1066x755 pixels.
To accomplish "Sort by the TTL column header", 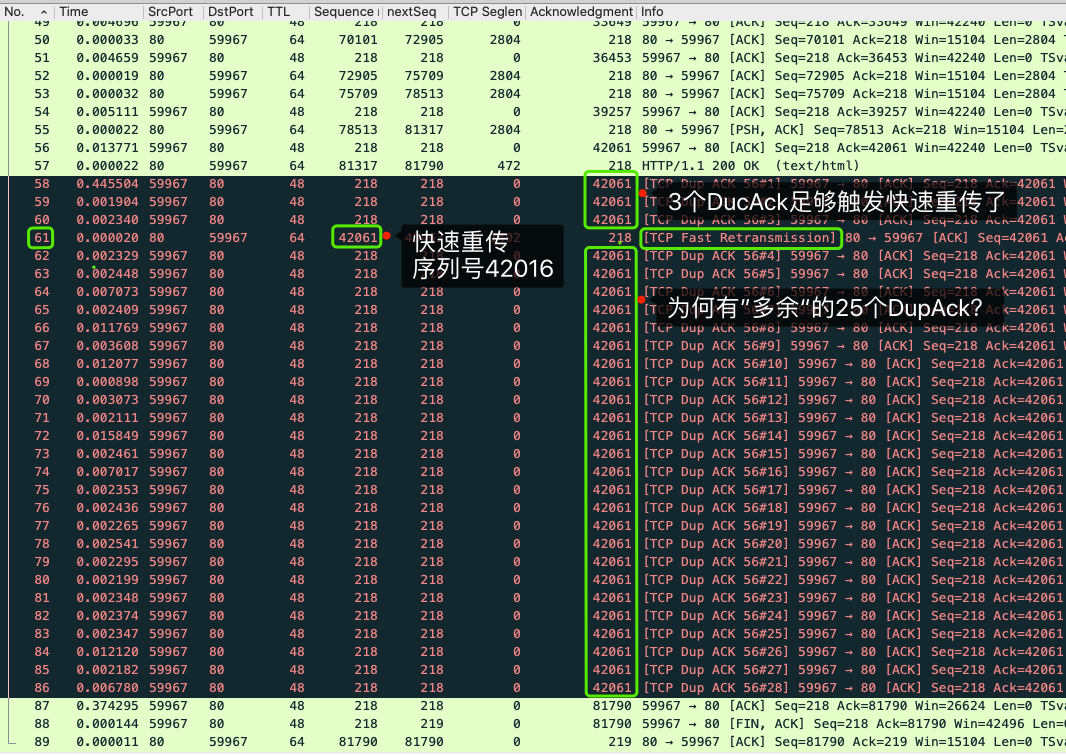I will (278, 12).
